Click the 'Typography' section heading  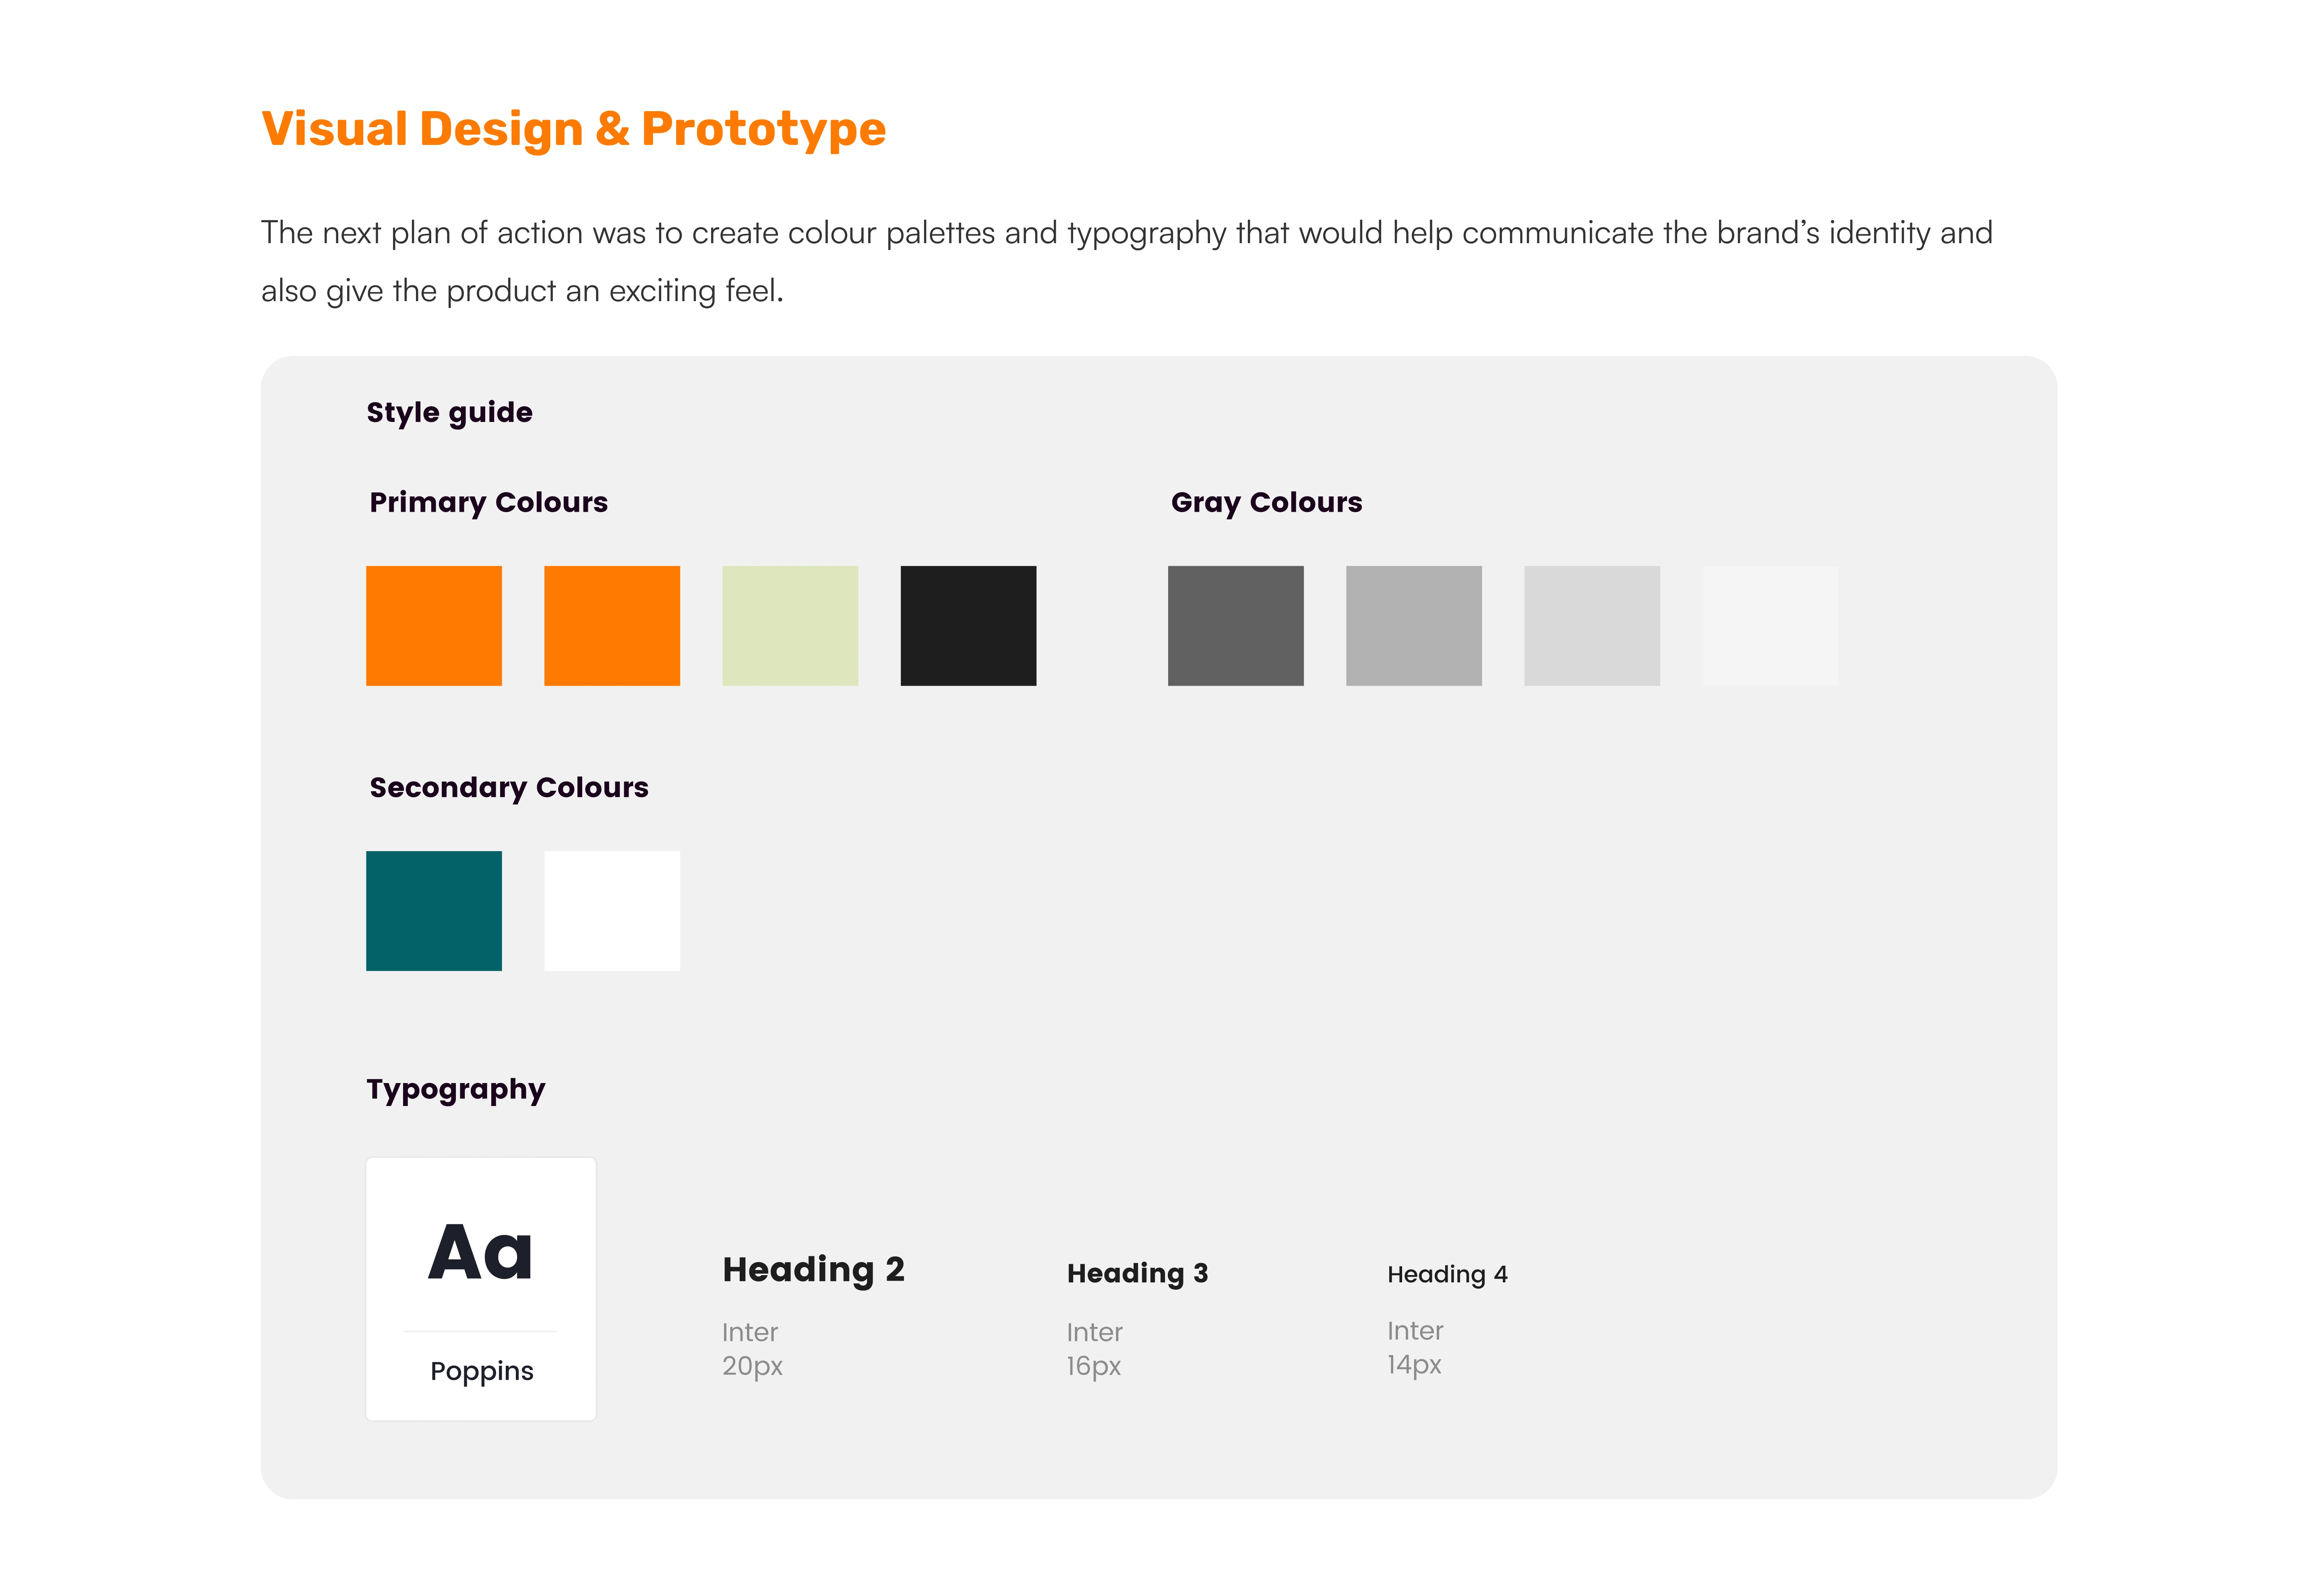click(455, 1089)
